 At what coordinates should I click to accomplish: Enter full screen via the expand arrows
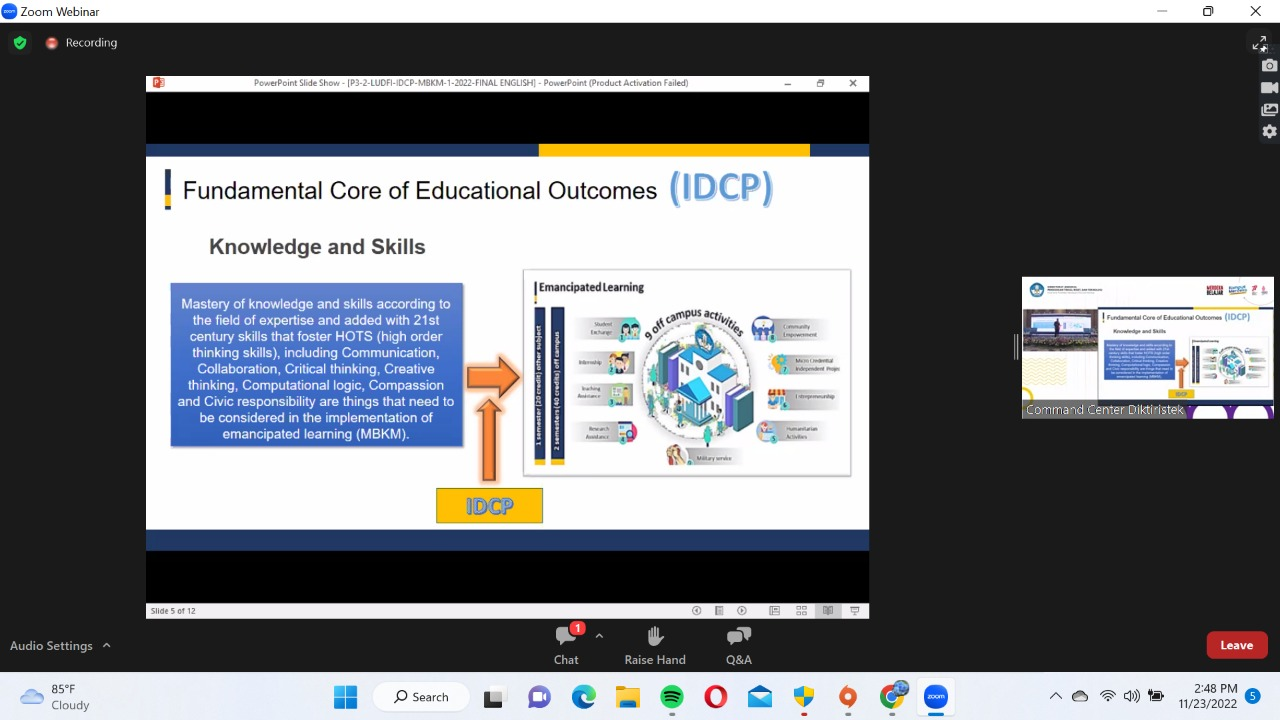coord(1260,43)
